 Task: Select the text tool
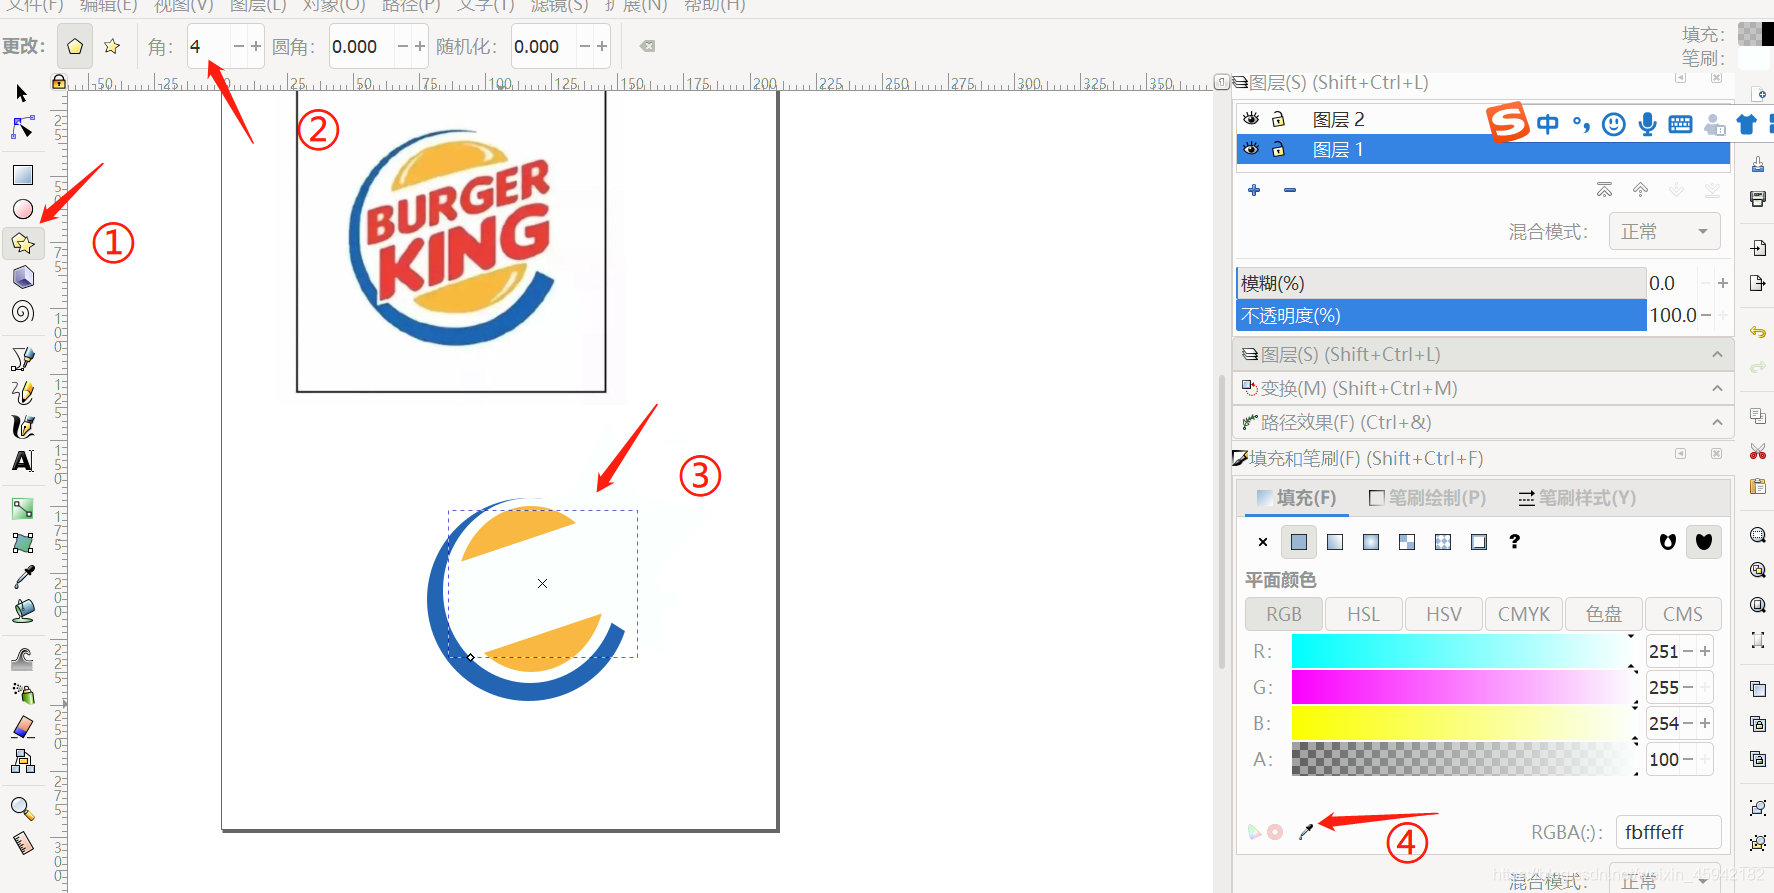click(x=22, y=461)
